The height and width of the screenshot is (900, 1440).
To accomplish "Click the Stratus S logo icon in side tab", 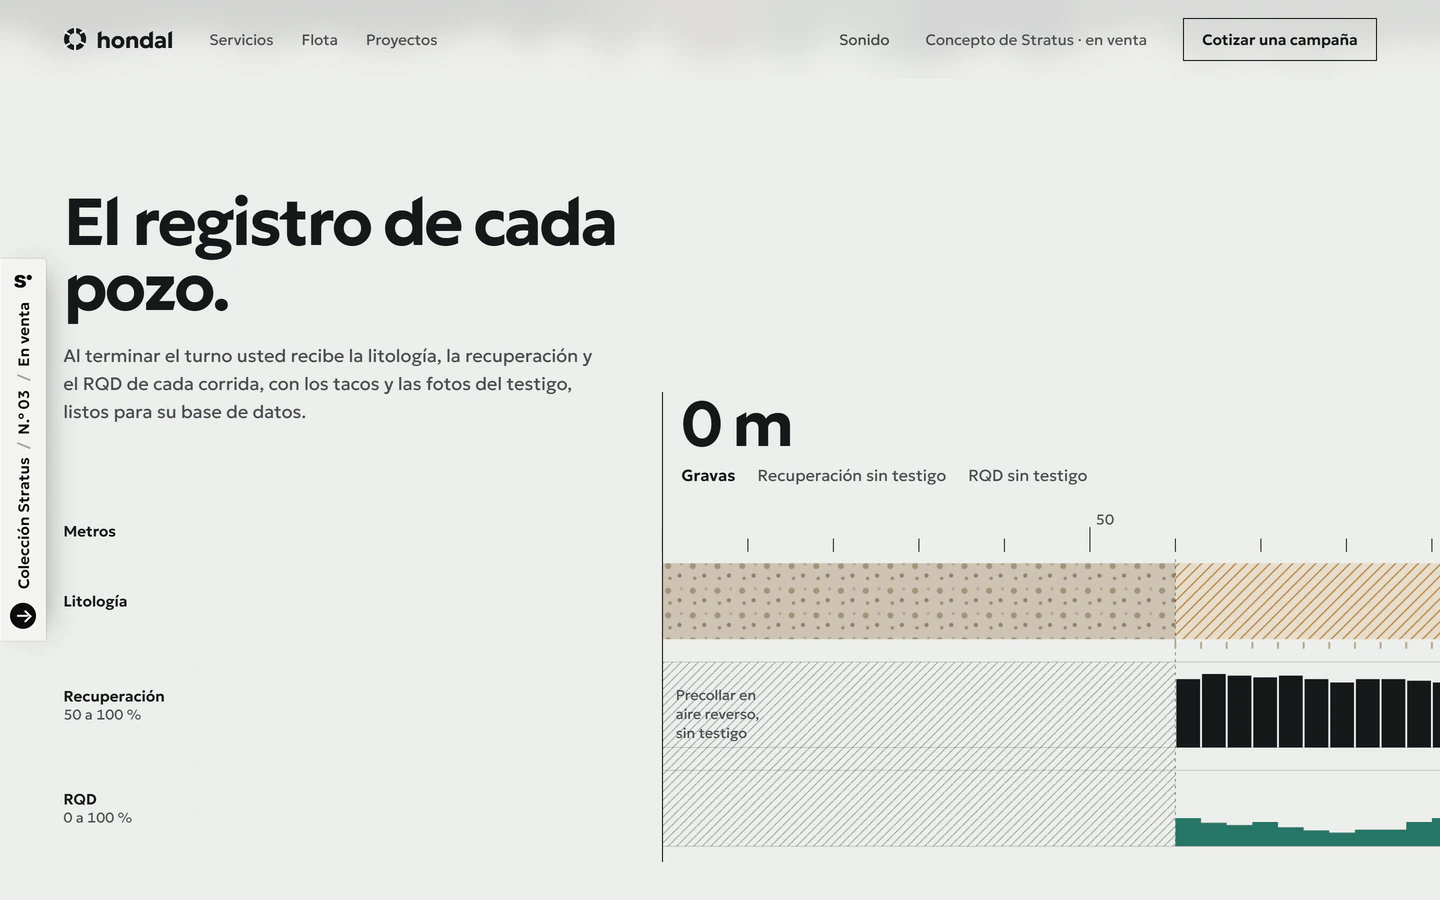I will [23, 281].
